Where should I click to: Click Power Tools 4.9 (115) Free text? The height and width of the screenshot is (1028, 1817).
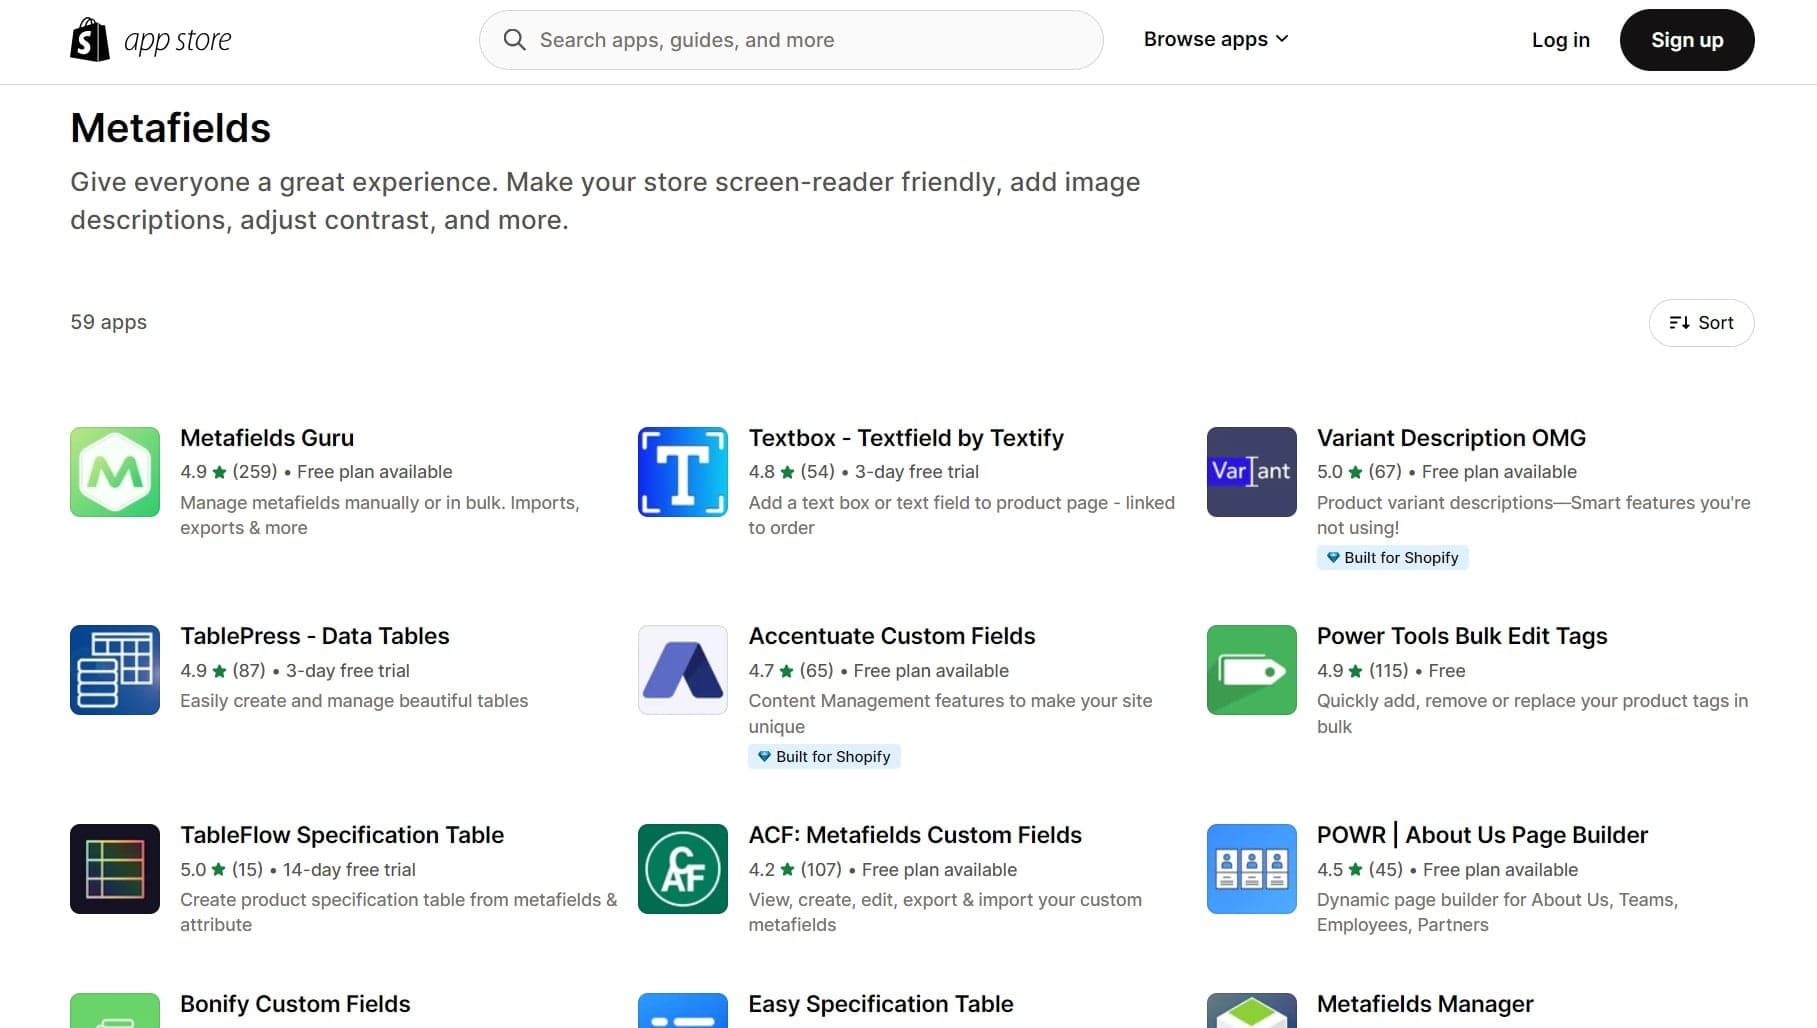(1391, 671)
